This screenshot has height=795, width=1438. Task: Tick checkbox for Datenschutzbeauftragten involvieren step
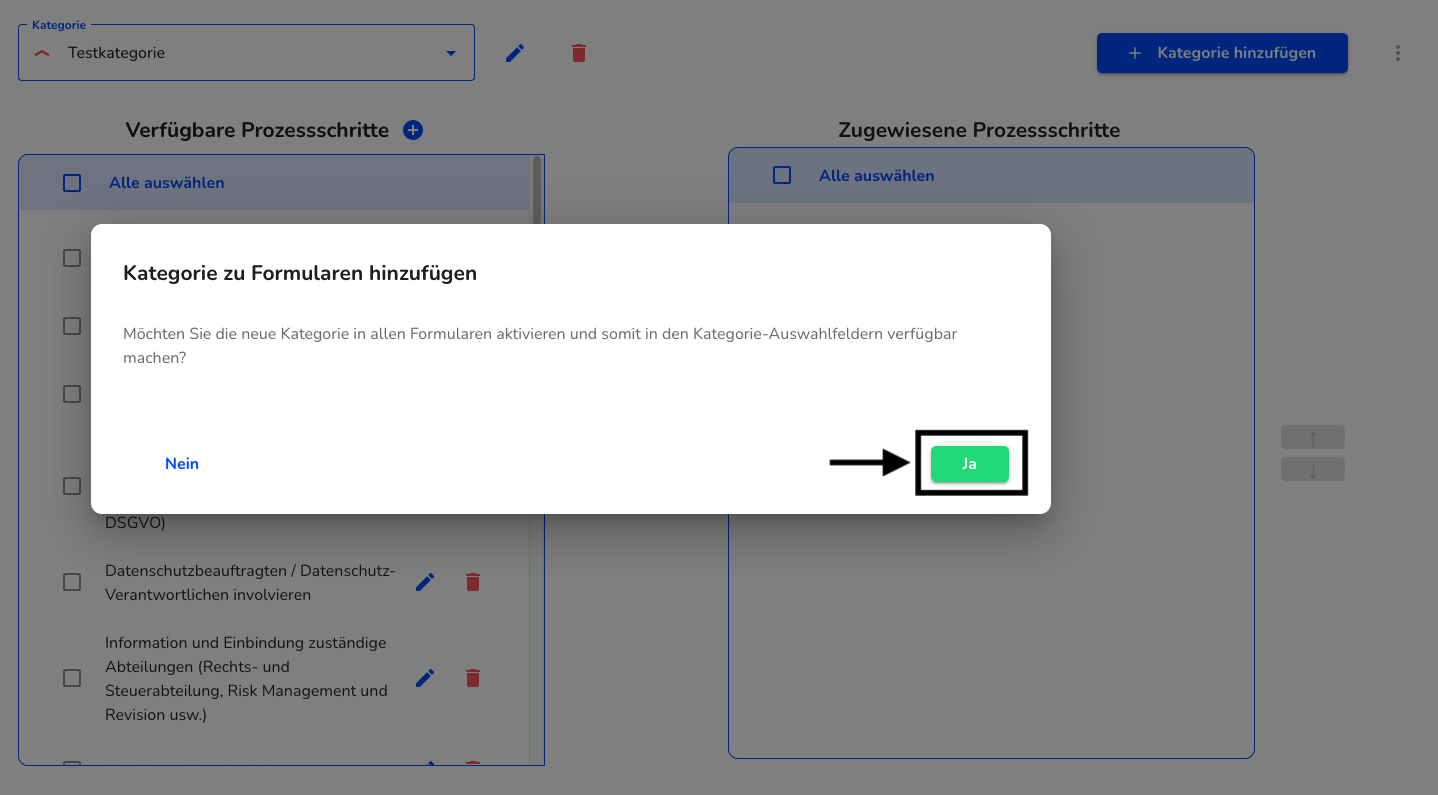[x=72, y=582]
